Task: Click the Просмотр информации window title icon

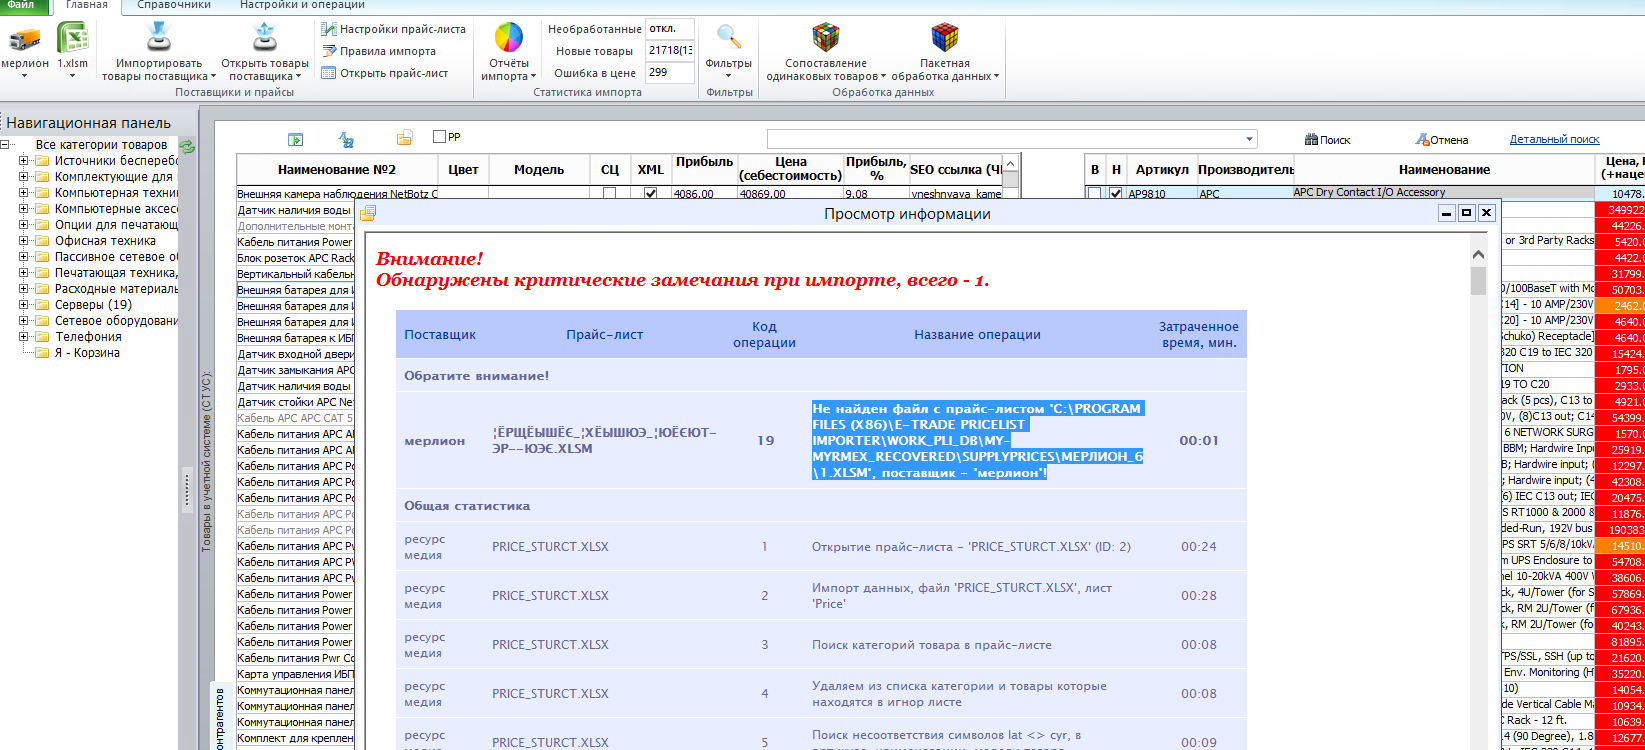Action: coord(368,213)
